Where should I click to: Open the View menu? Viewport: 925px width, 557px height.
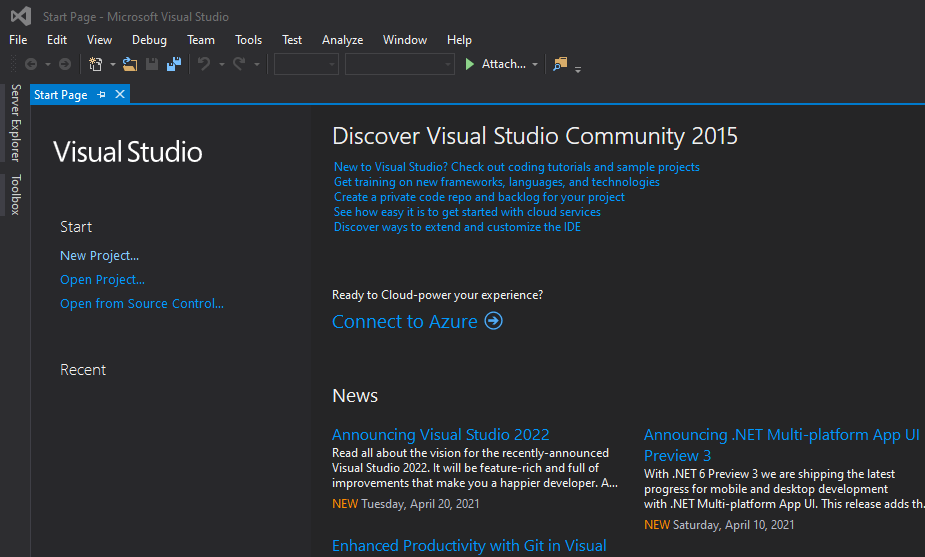(99, 40)
